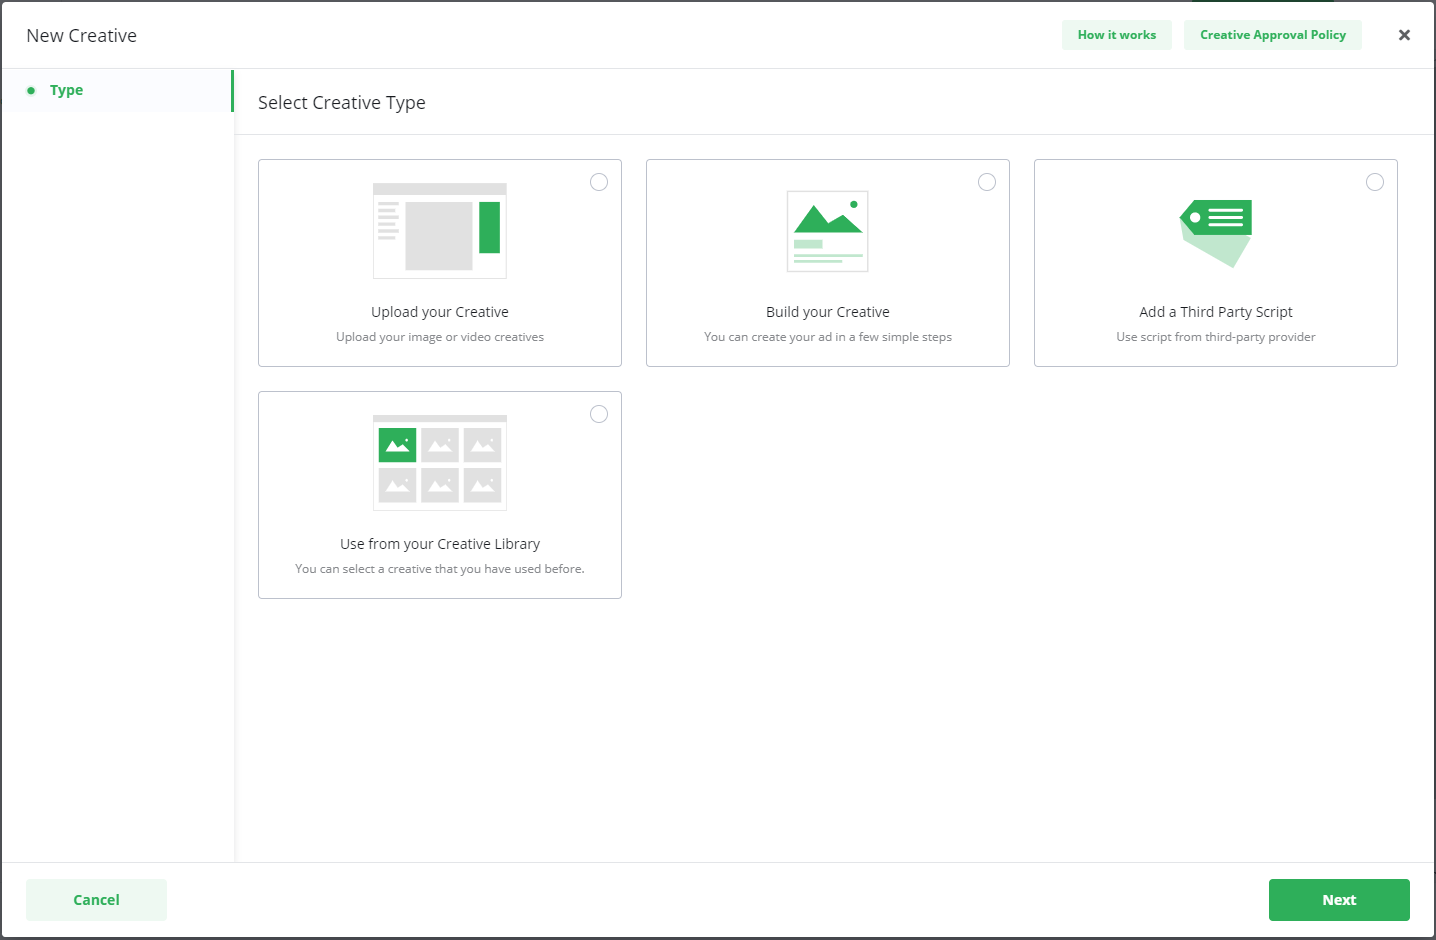
Task: Cancel the new creative setup
Action: pos(96,900)
